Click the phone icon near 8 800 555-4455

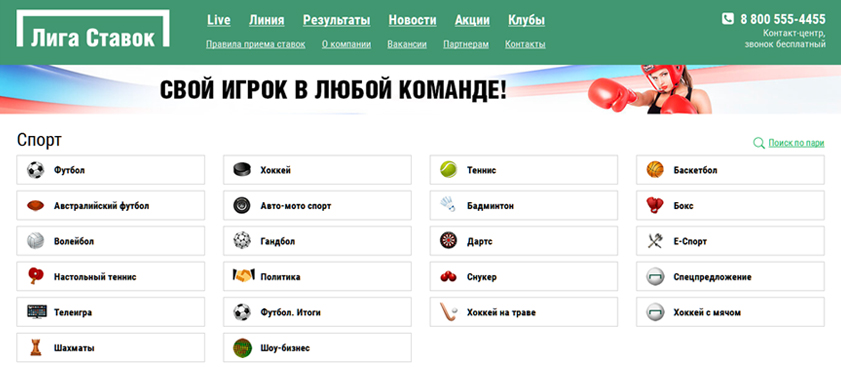click(727, 19)
